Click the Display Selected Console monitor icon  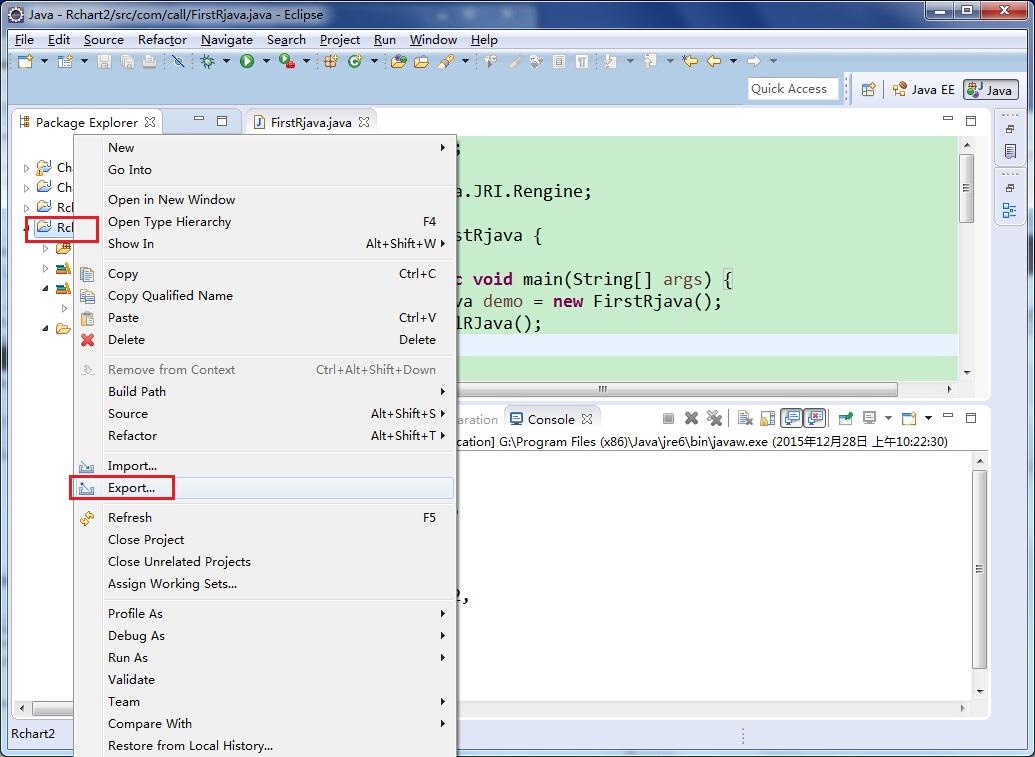tap(869, 418)
